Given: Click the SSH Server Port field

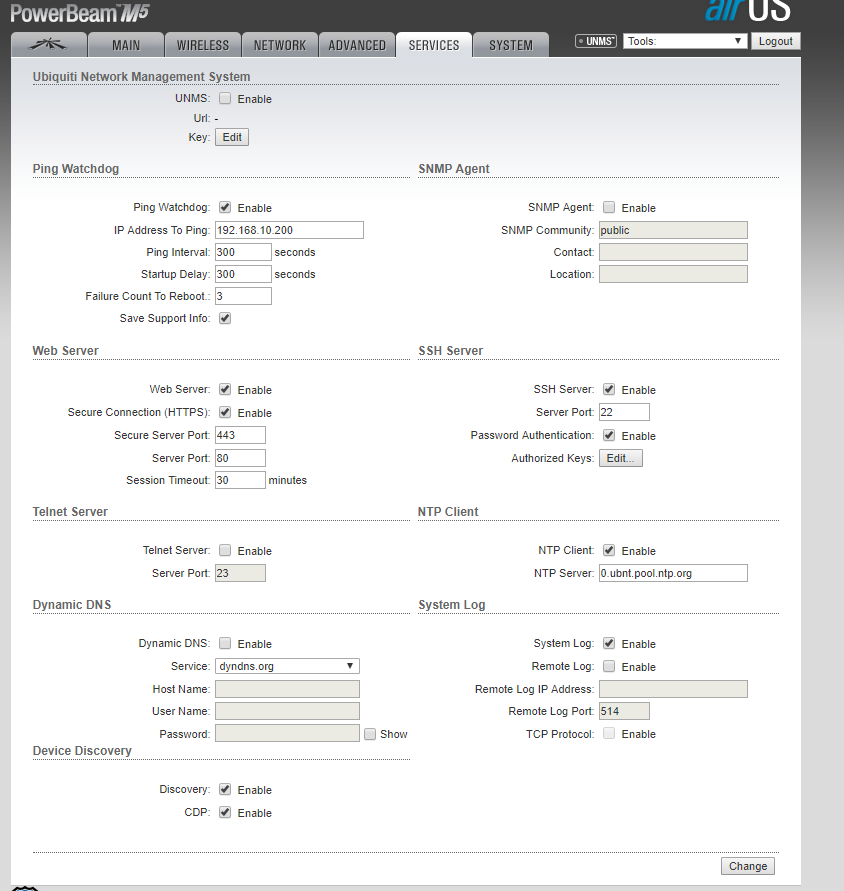Looking at the screenshot, I should pyautogui.click(x=624, y=412).
